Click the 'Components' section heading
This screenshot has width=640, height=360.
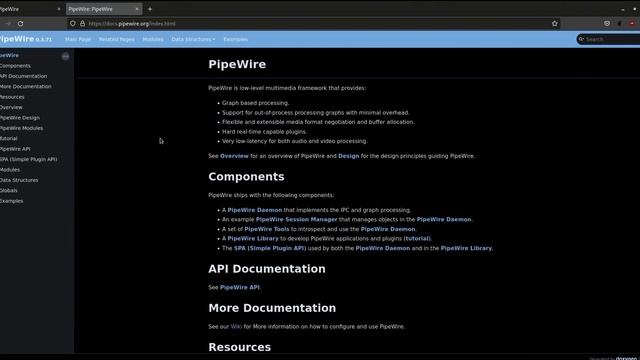tap(246, 177)
